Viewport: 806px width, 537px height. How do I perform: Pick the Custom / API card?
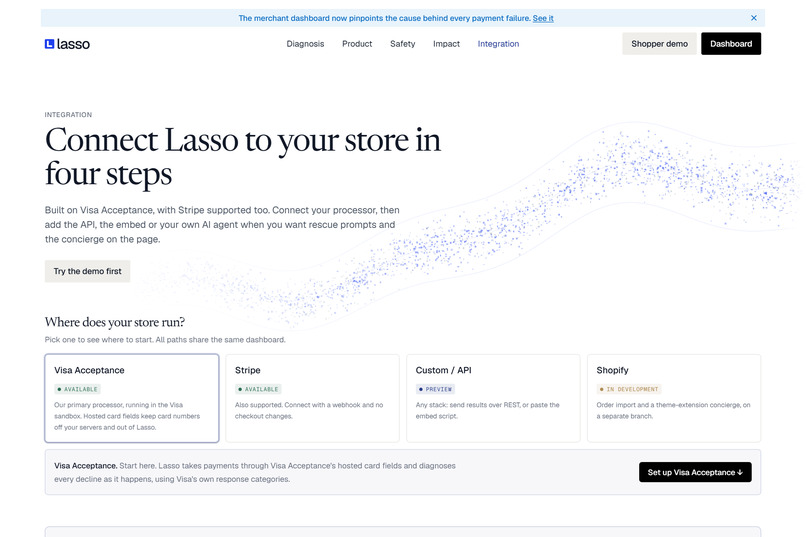[x=493, y=398]
